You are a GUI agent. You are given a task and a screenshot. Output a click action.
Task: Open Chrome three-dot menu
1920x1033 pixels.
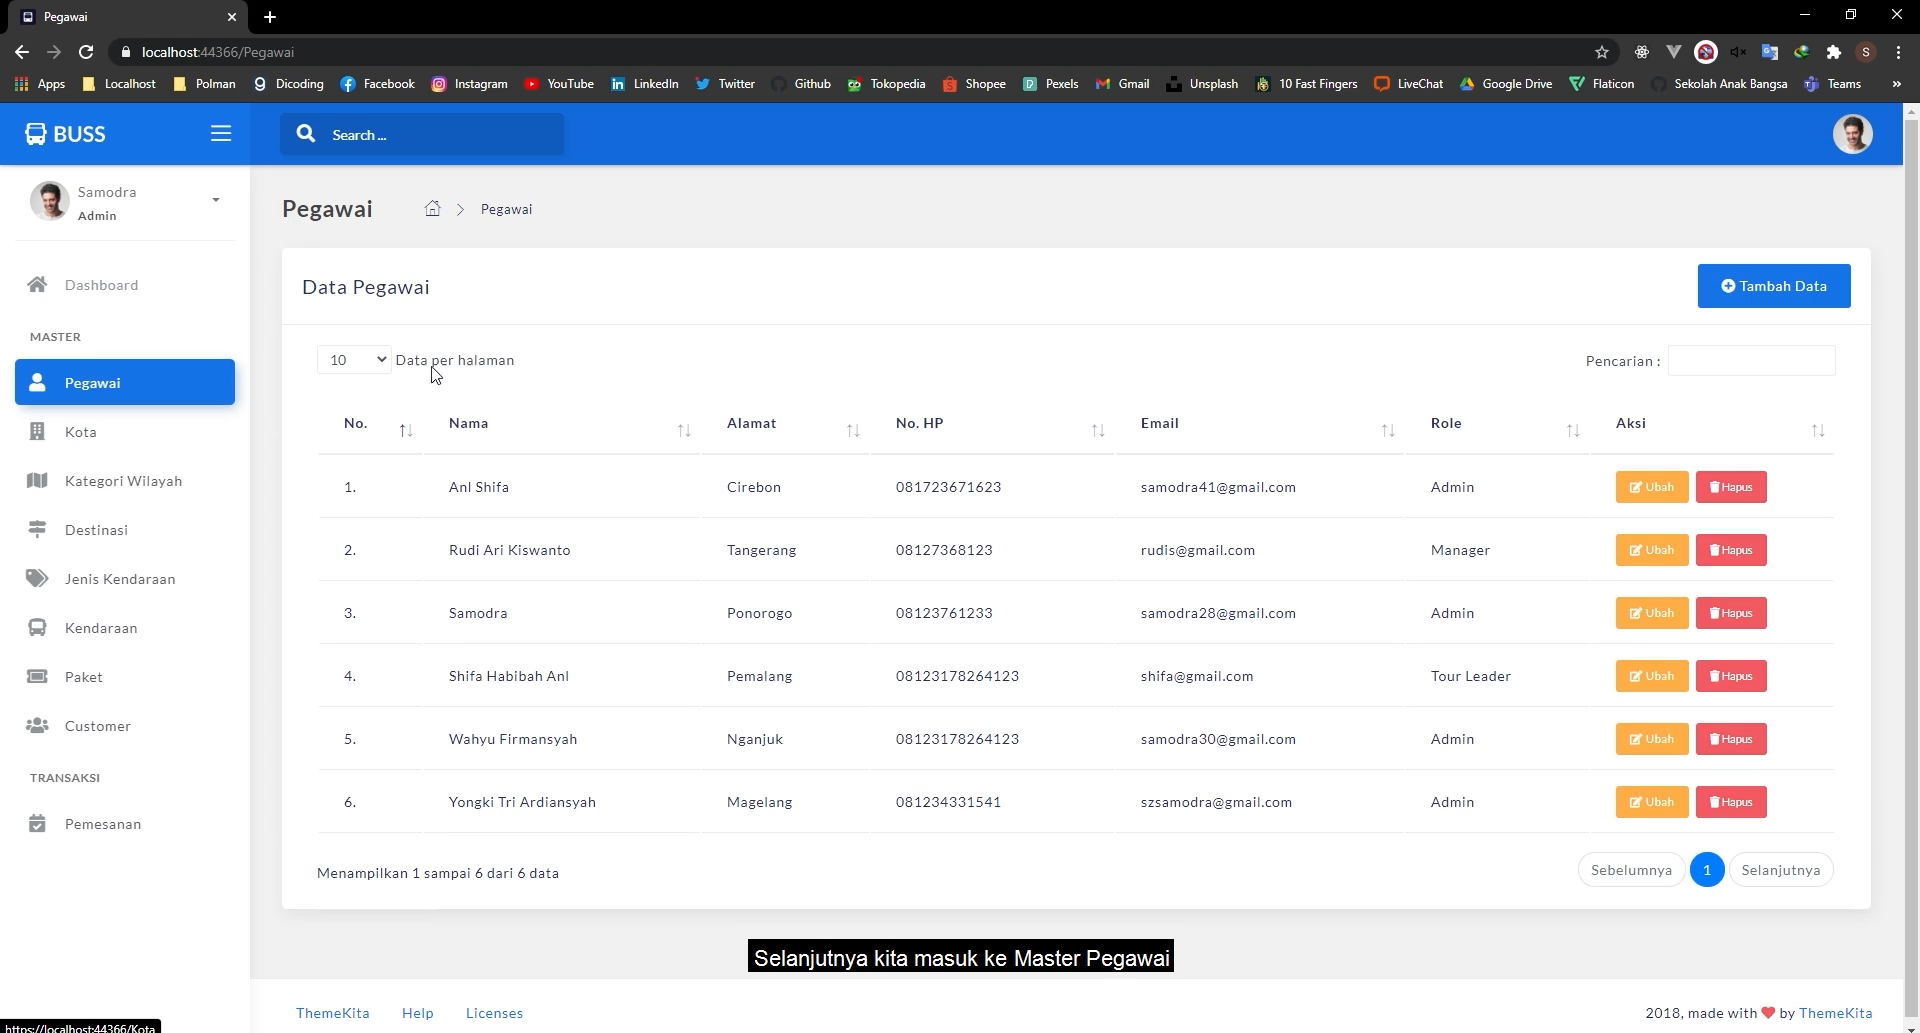[1898, 52]
